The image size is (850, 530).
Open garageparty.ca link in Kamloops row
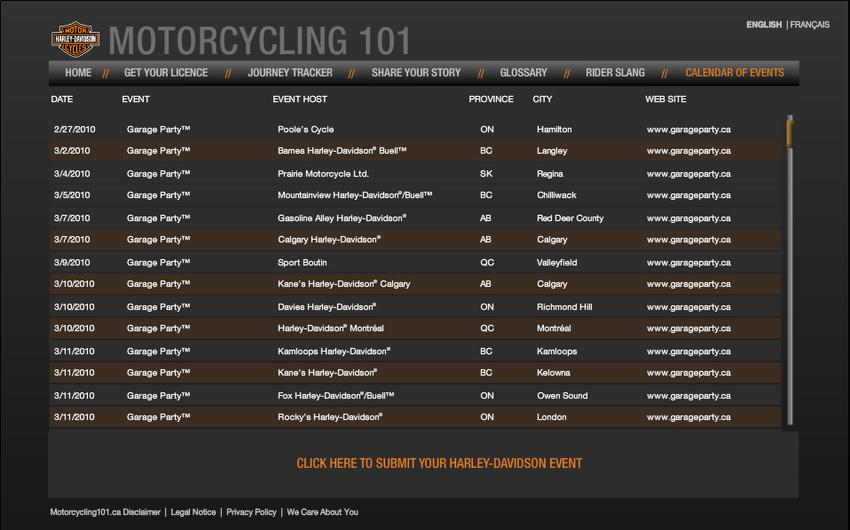688,352
